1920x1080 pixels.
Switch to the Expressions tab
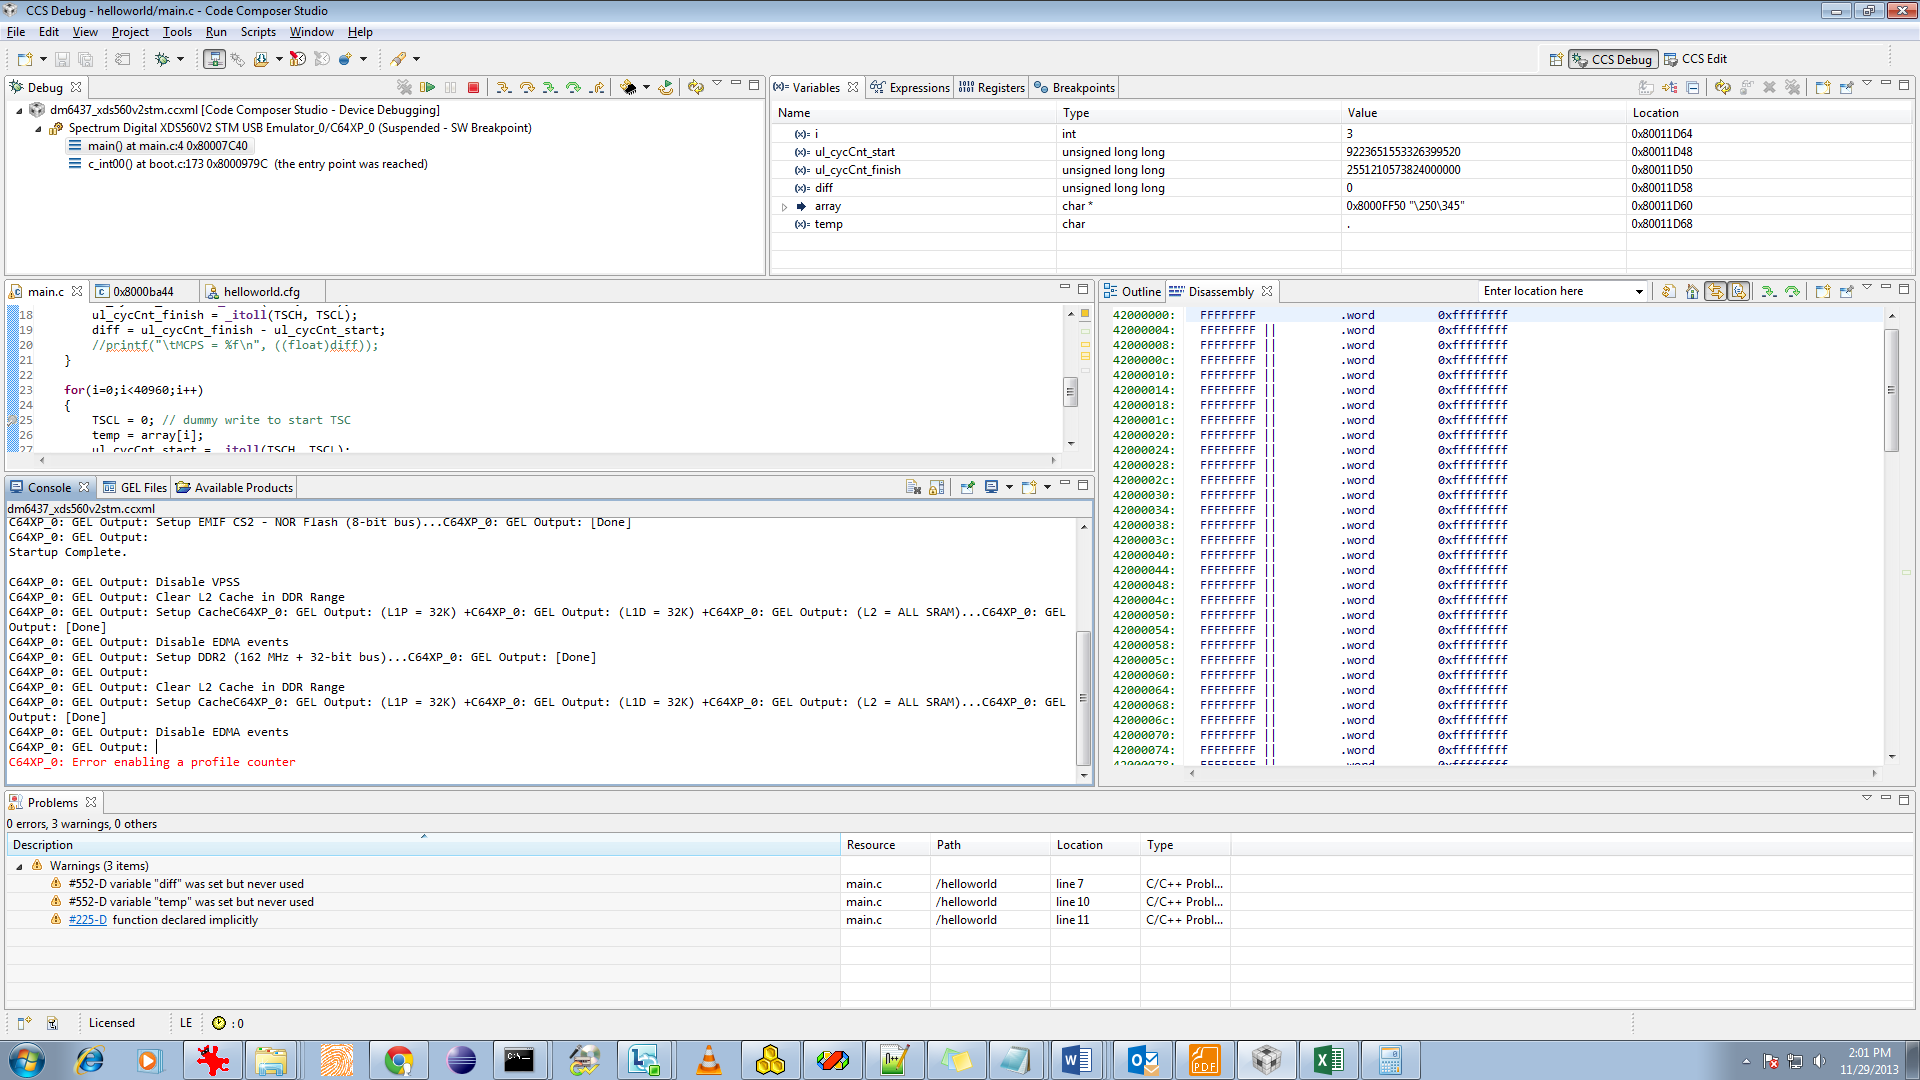pos(910,88)
